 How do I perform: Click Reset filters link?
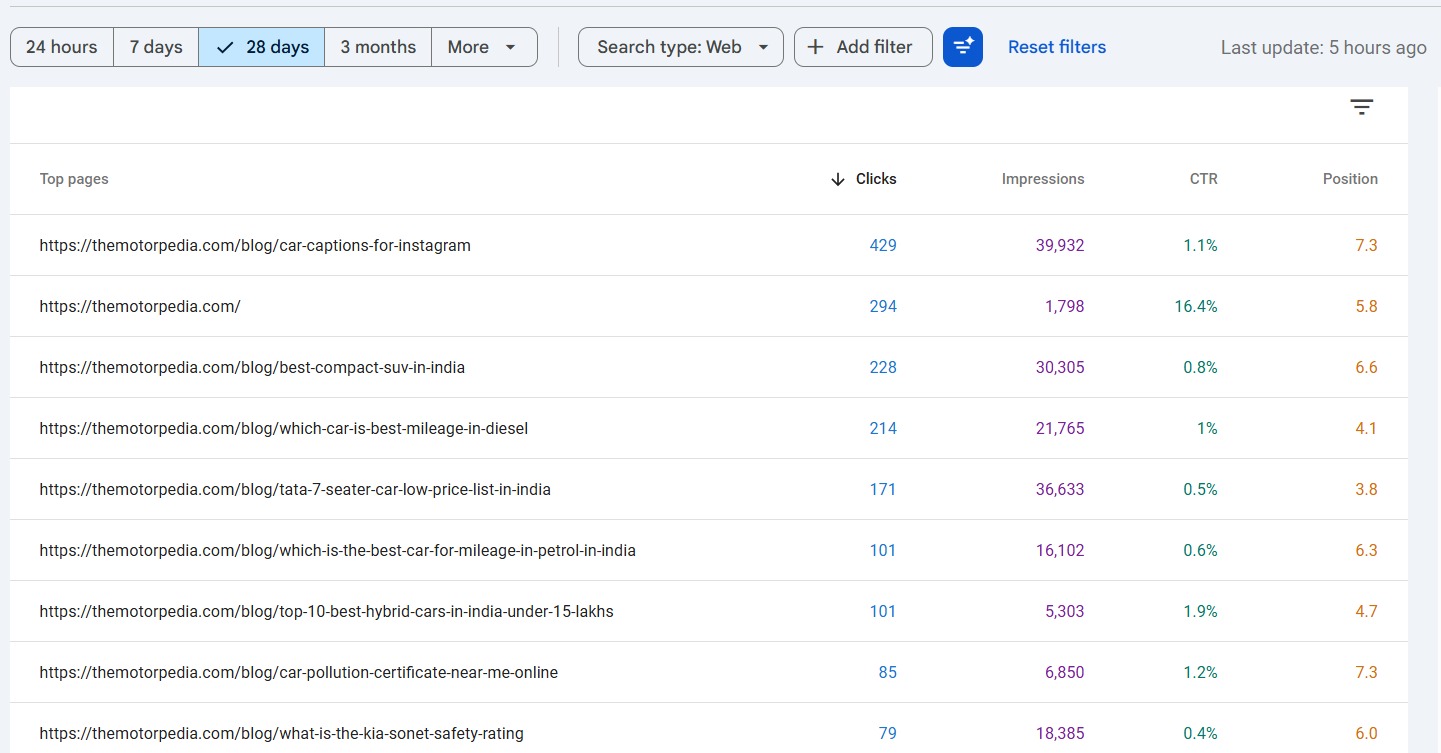[1057, 47]
